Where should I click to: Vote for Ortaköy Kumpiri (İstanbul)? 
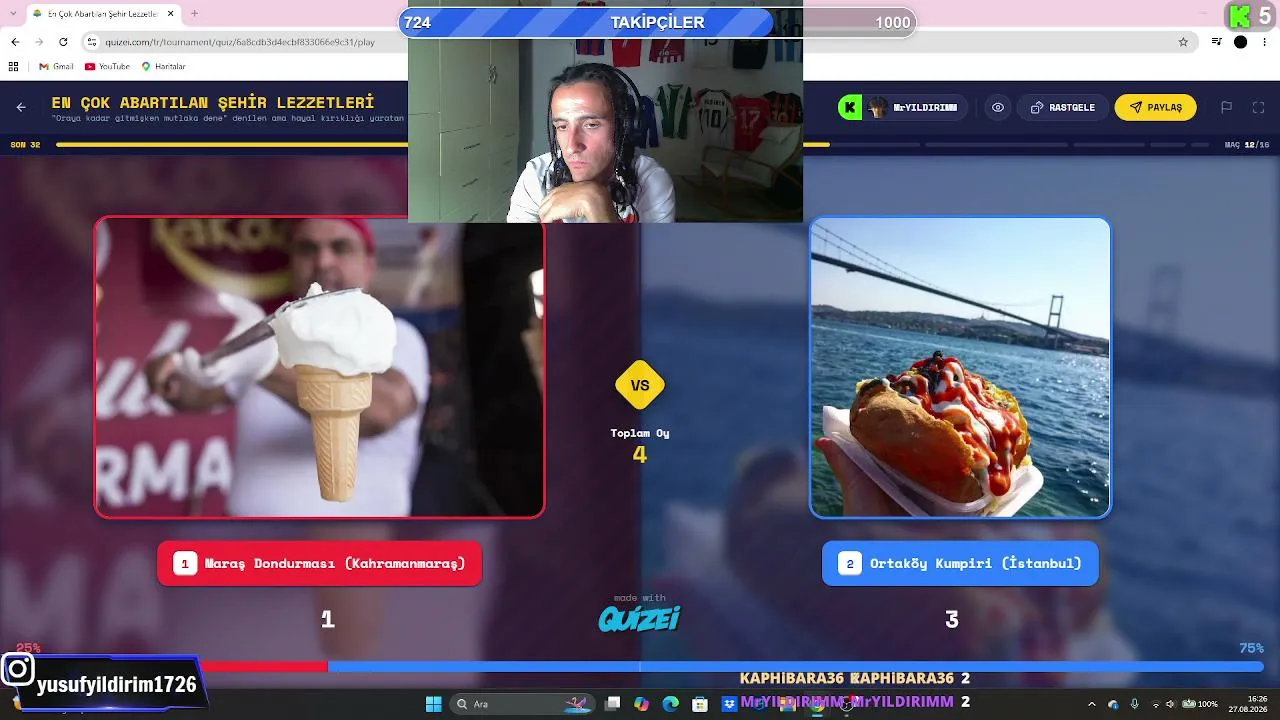pyautogui.click(x=960, y=563)
